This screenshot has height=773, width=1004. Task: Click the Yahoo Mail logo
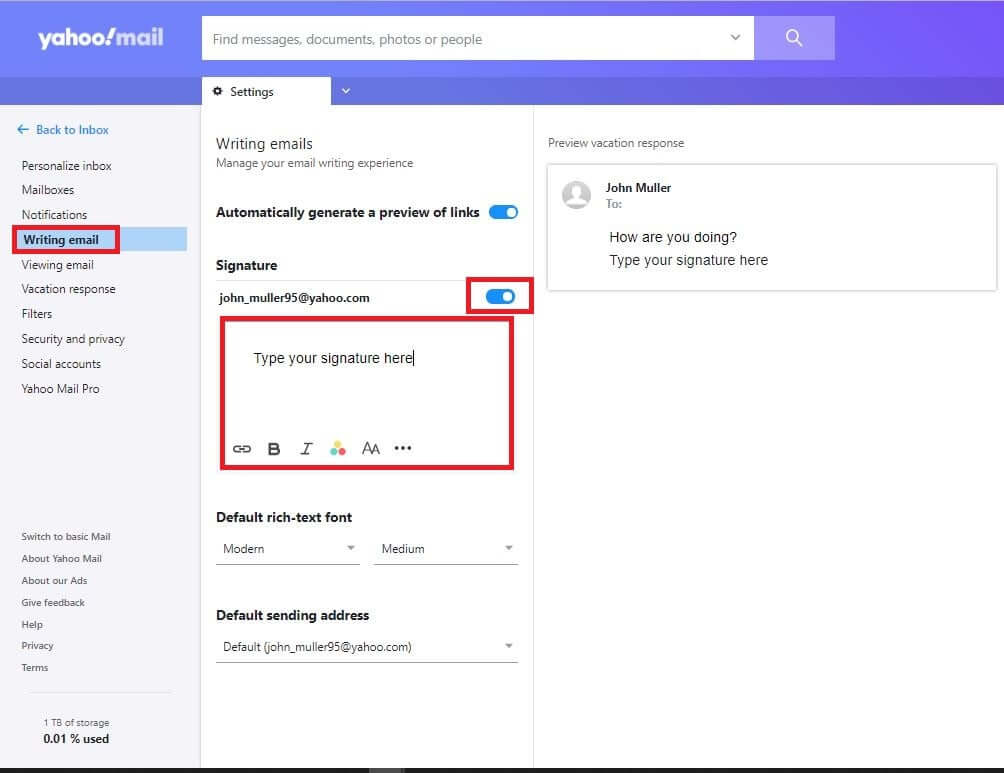100,38
